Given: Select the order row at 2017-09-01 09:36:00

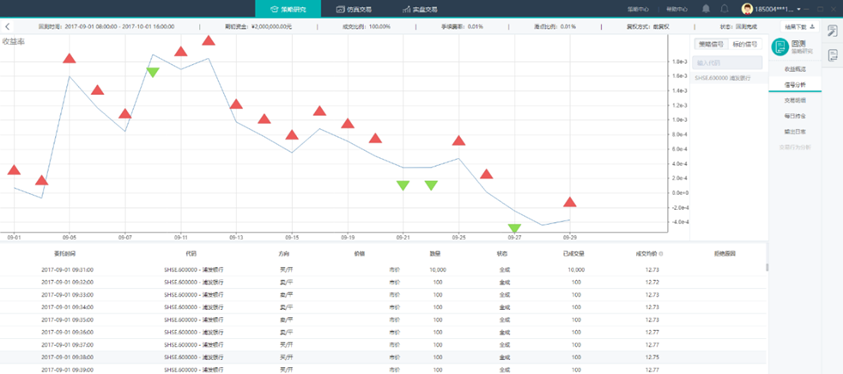Looking at the screenshot, I should (383, 332).
